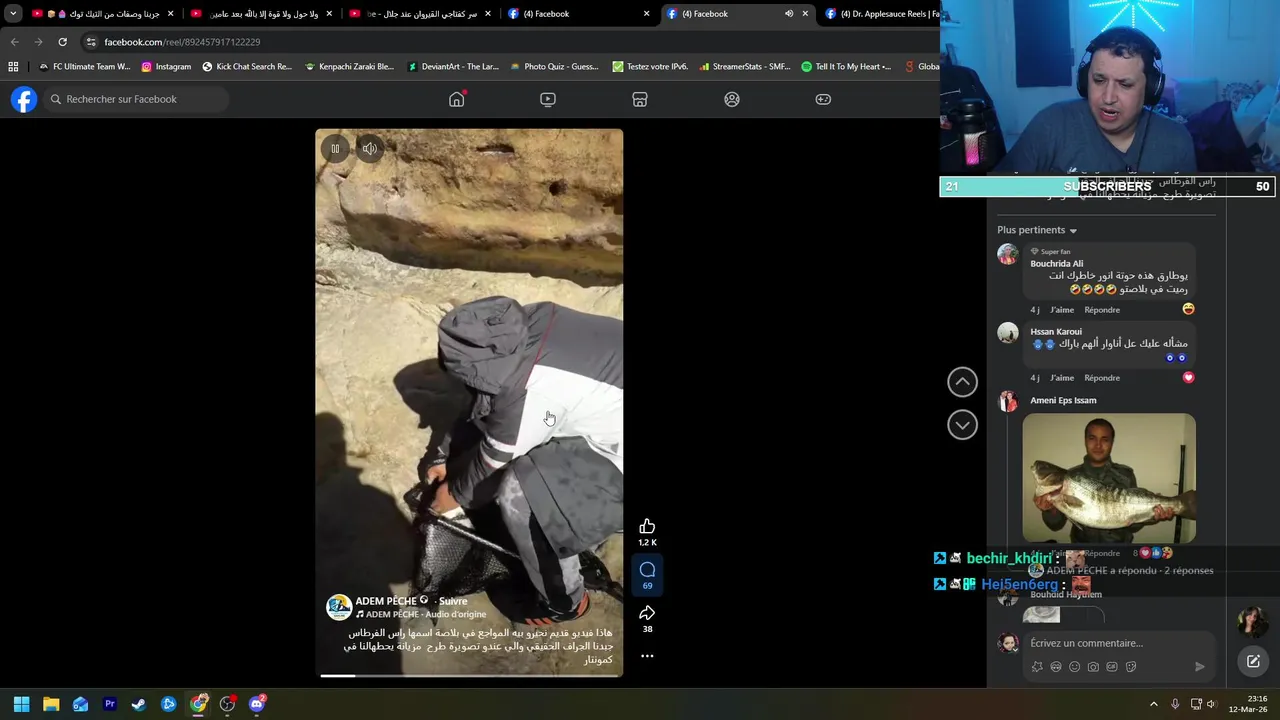1280x720 pixels.
Task: Go to the previous reel with up chevron
Action: [962, 381]
